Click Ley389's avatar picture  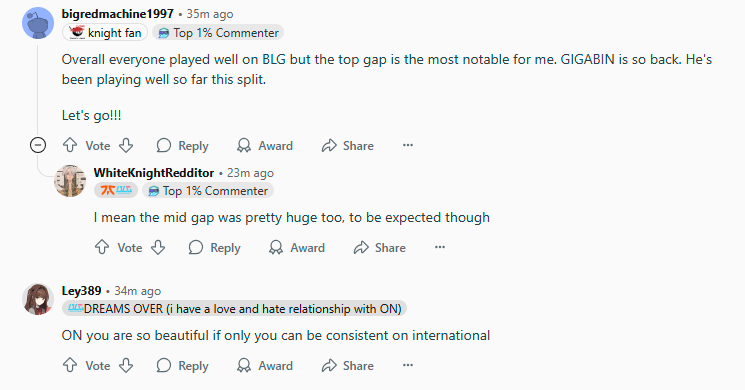pos(38,299)
